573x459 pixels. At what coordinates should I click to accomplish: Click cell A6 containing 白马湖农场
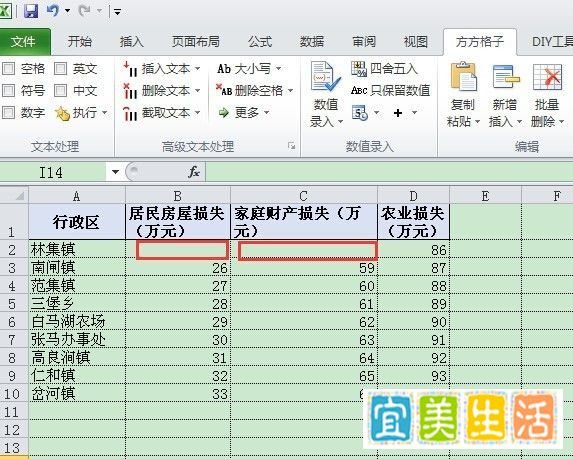(x=77, y=322)
